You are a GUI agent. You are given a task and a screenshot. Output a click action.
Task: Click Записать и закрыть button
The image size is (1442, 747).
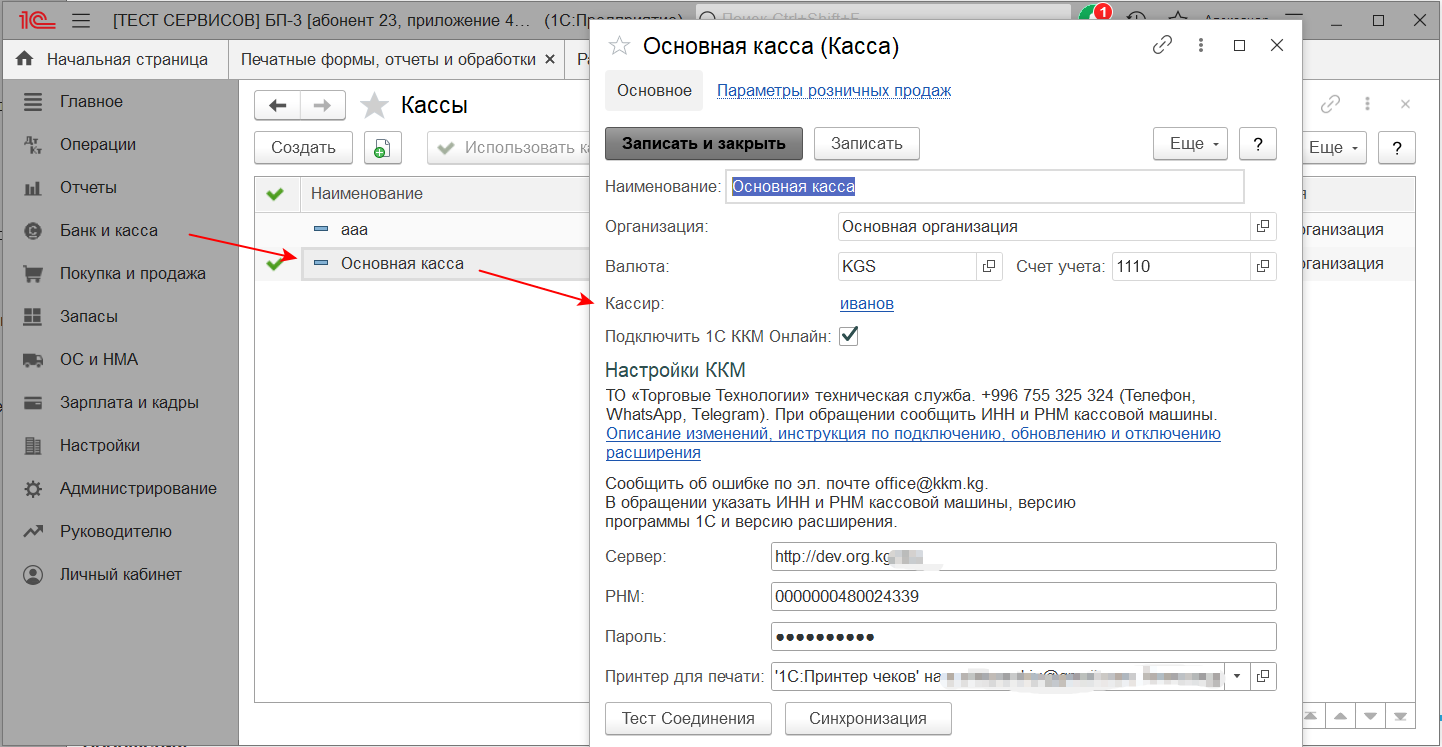tap(703, 144)
